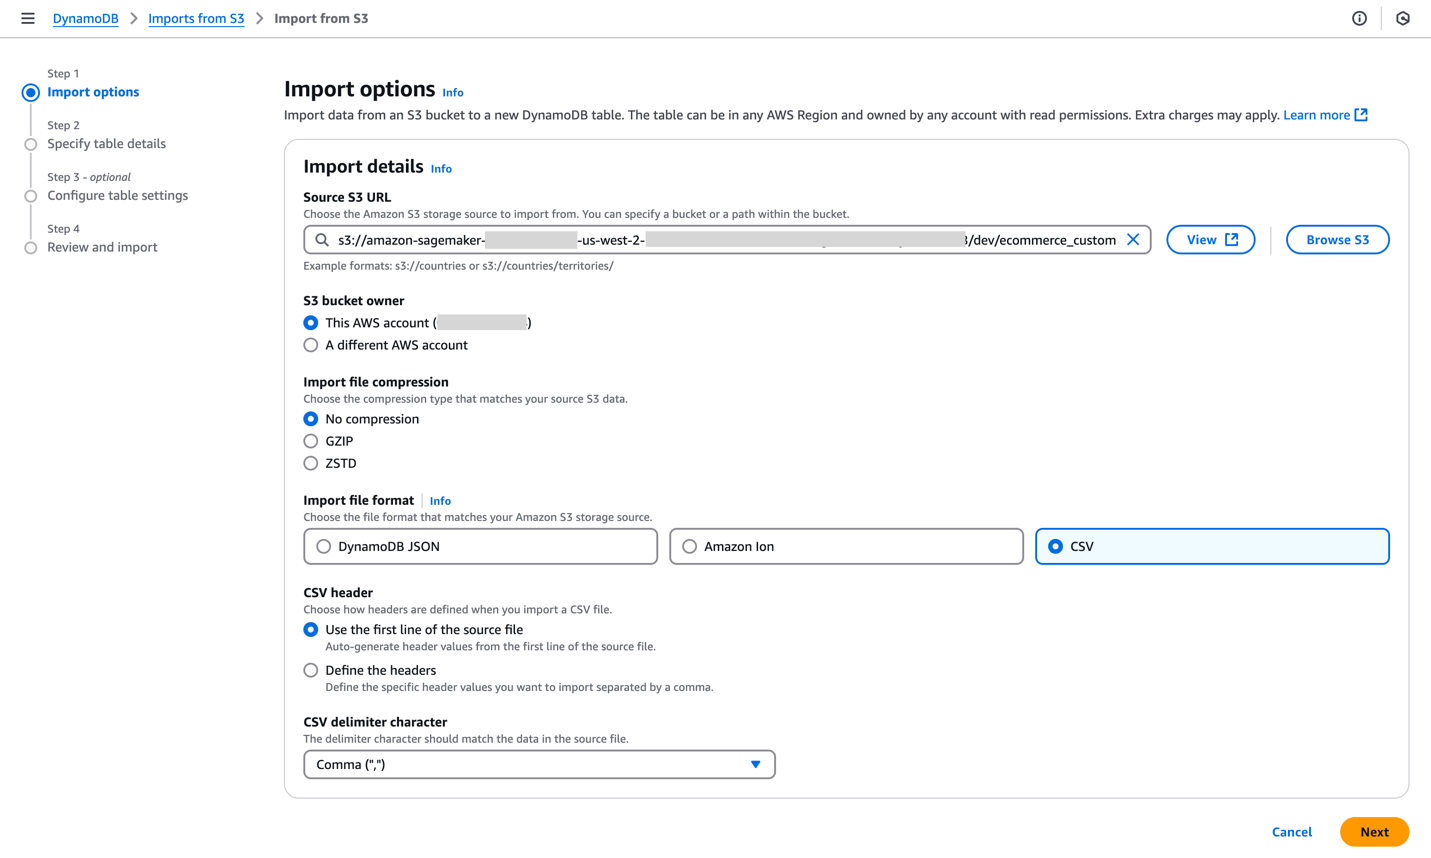Open the CSV delimiter character dropdown
The height and width of the screenshot is (858, 1431).
pos(539,765)
